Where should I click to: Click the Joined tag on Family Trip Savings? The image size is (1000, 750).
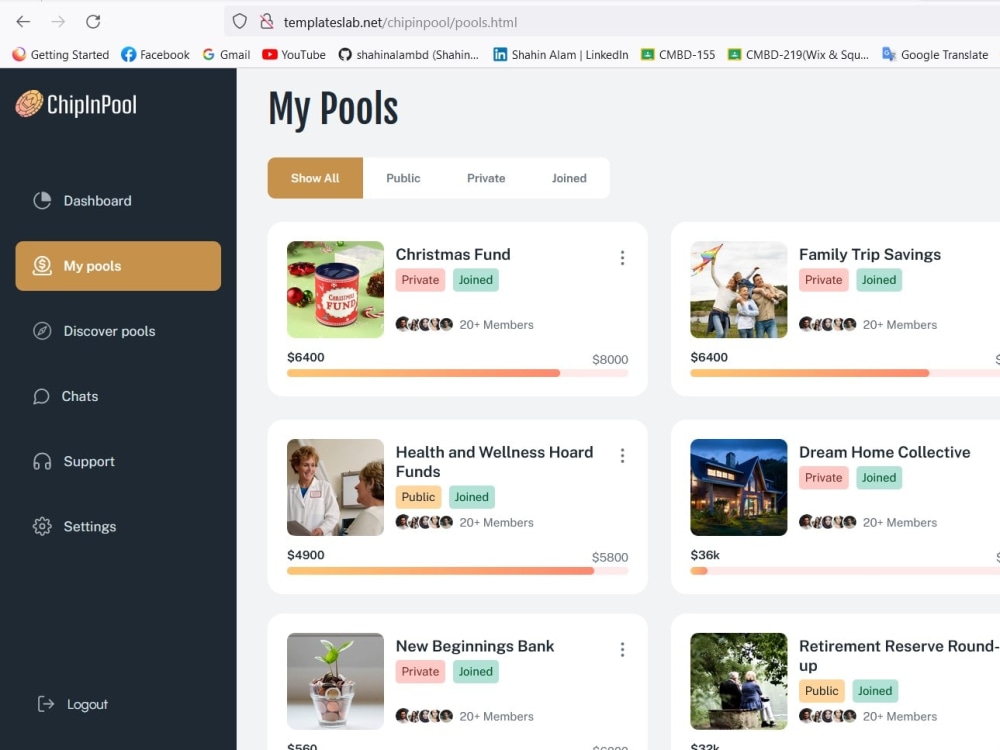(879, 280)
